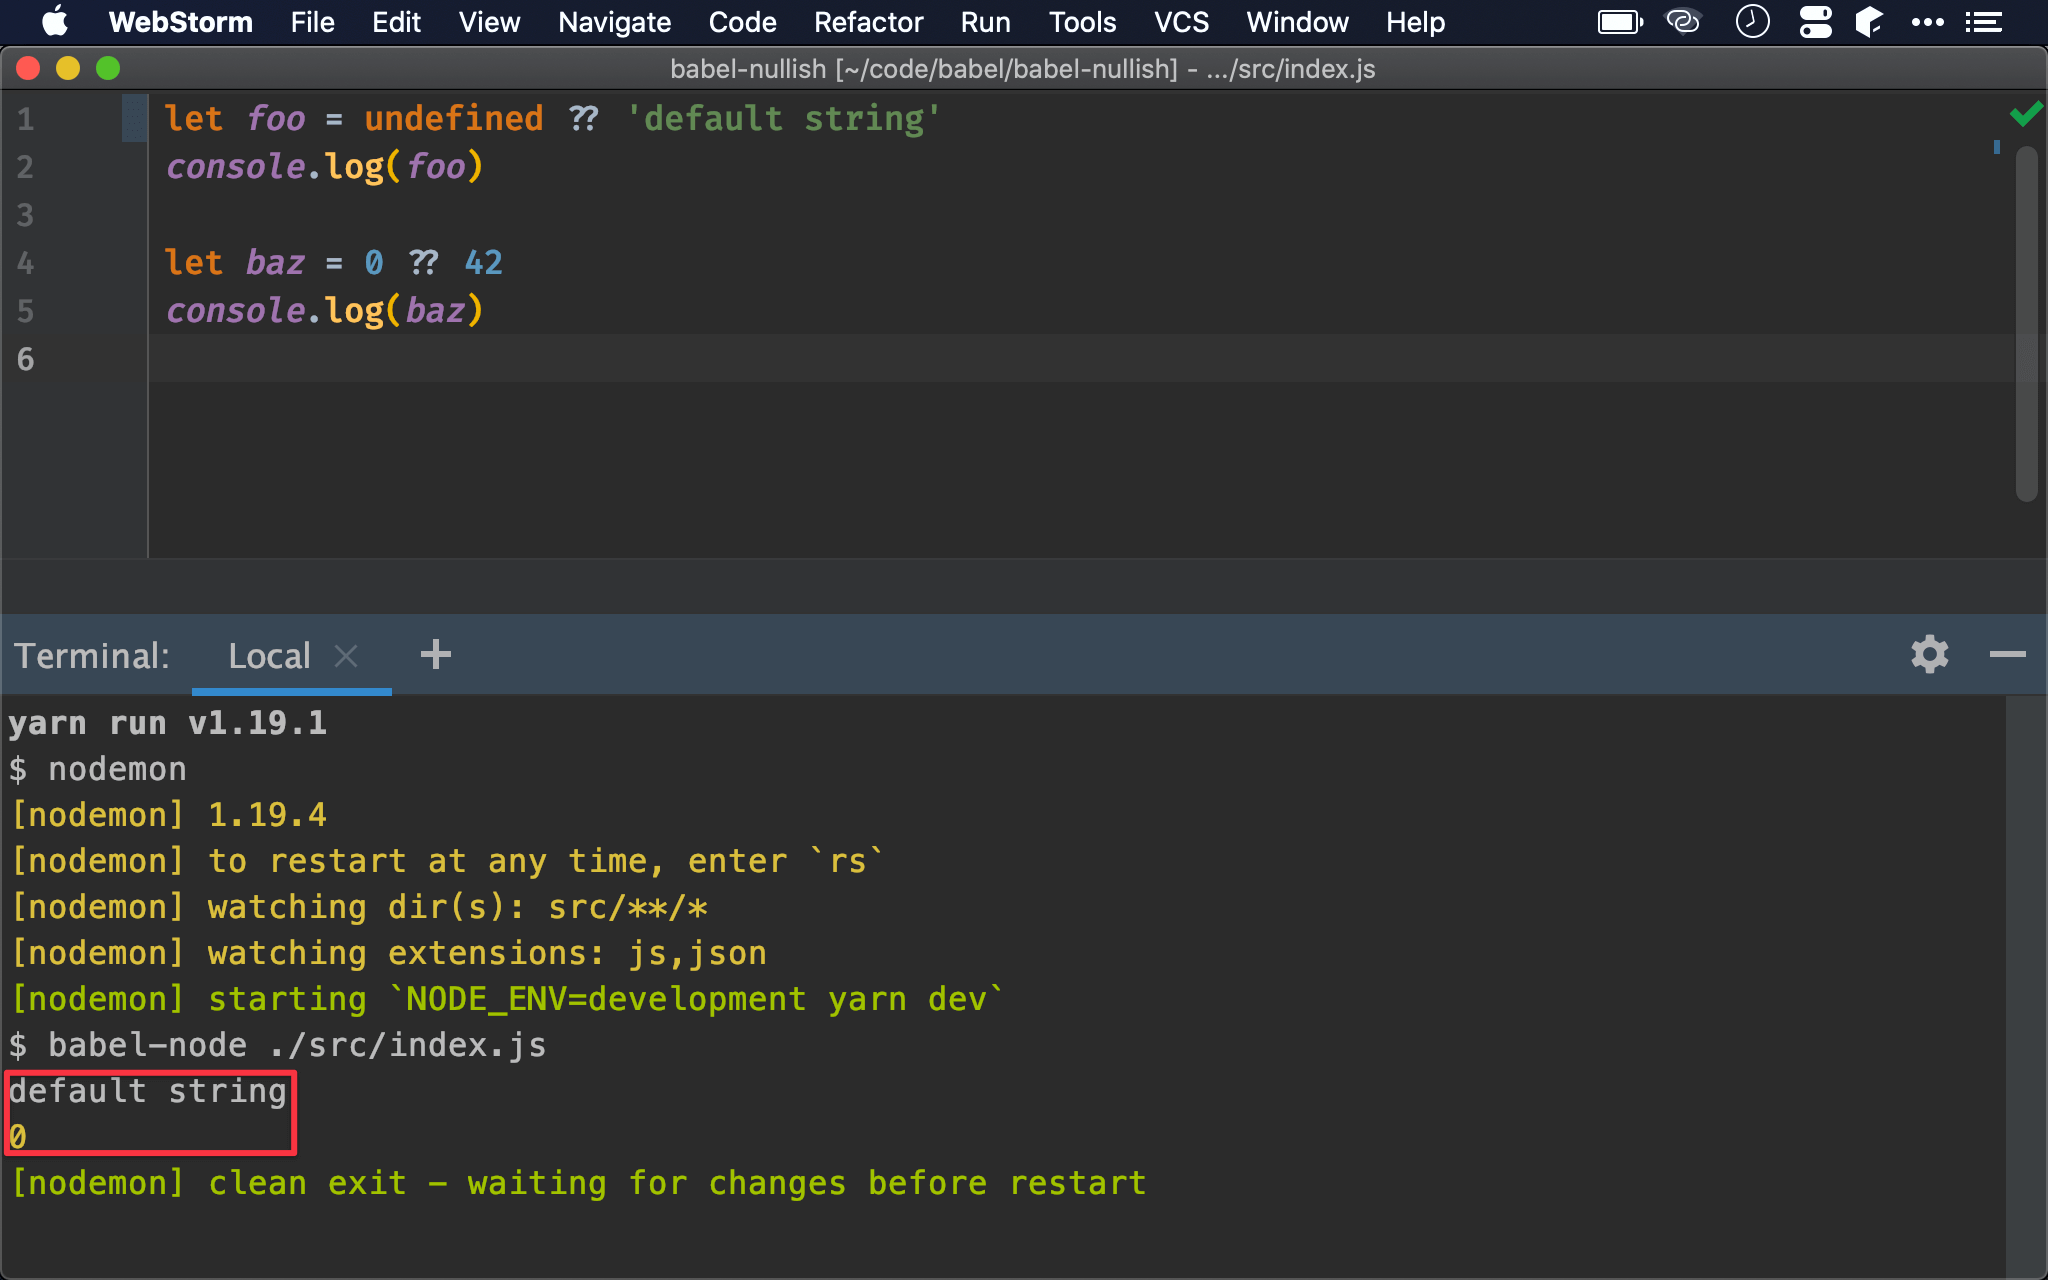
Task: Click the blue change marker on error stripe
Action: [x=1996, y=147]
